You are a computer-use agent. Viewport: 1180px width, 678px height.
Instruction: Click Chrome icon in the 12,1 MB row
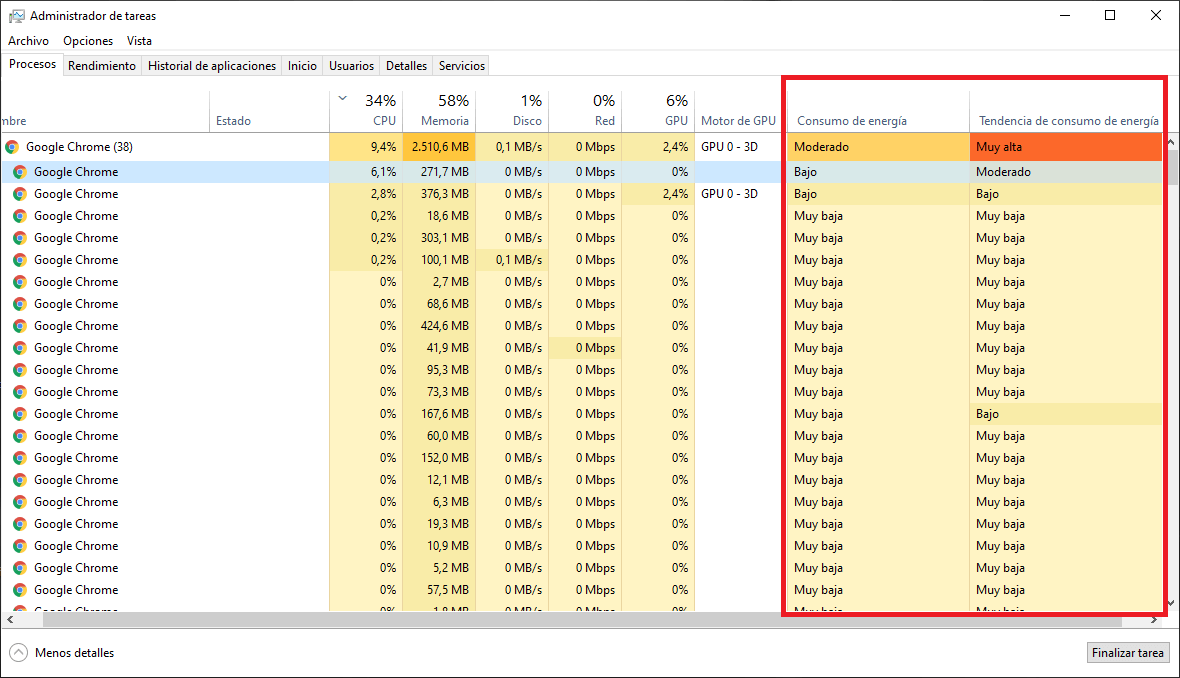coord(20,480)
